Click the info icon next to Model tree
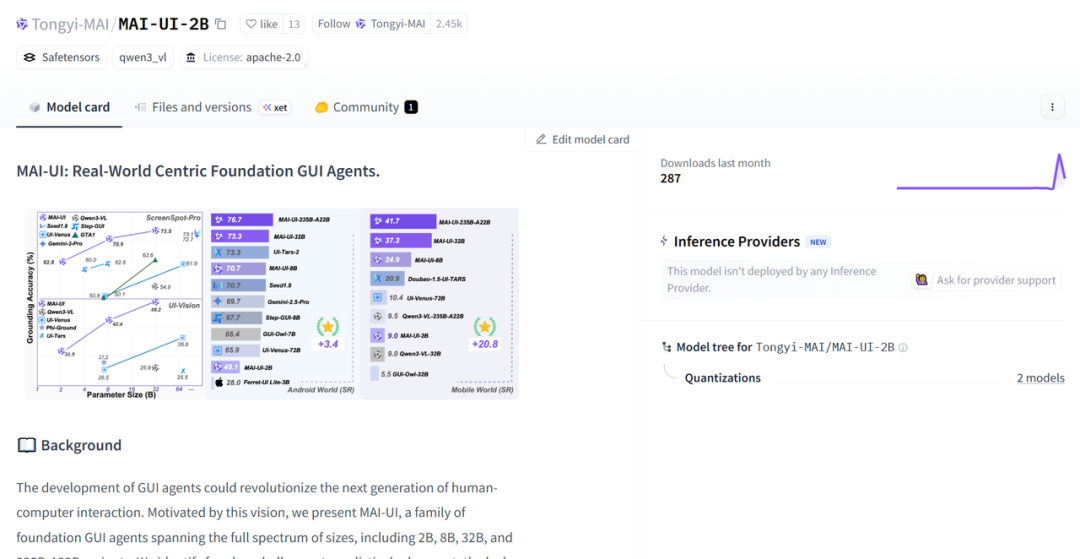This screenshot has height=559, width=1080. pos(903,348)
